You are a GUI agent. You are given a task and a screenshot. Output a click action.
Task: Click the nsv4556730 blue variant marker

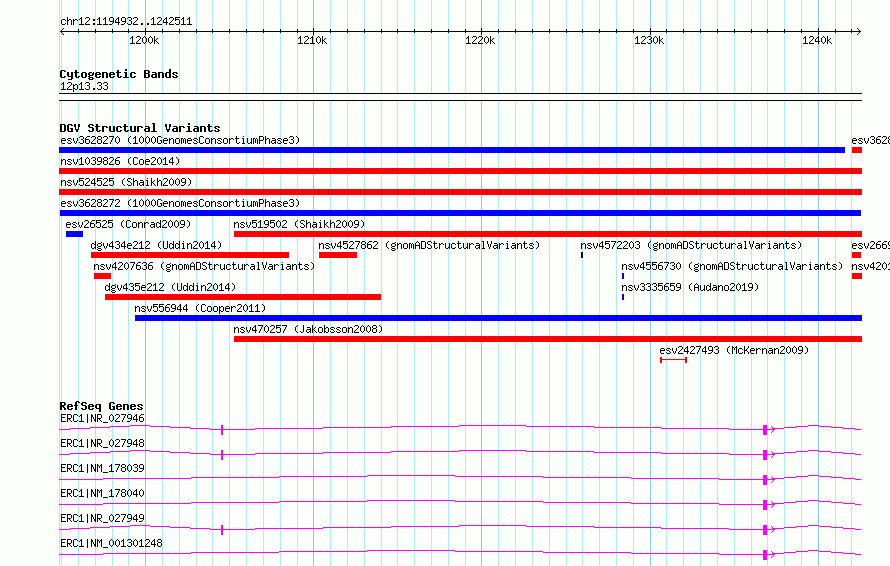click(x=623, y=276)
